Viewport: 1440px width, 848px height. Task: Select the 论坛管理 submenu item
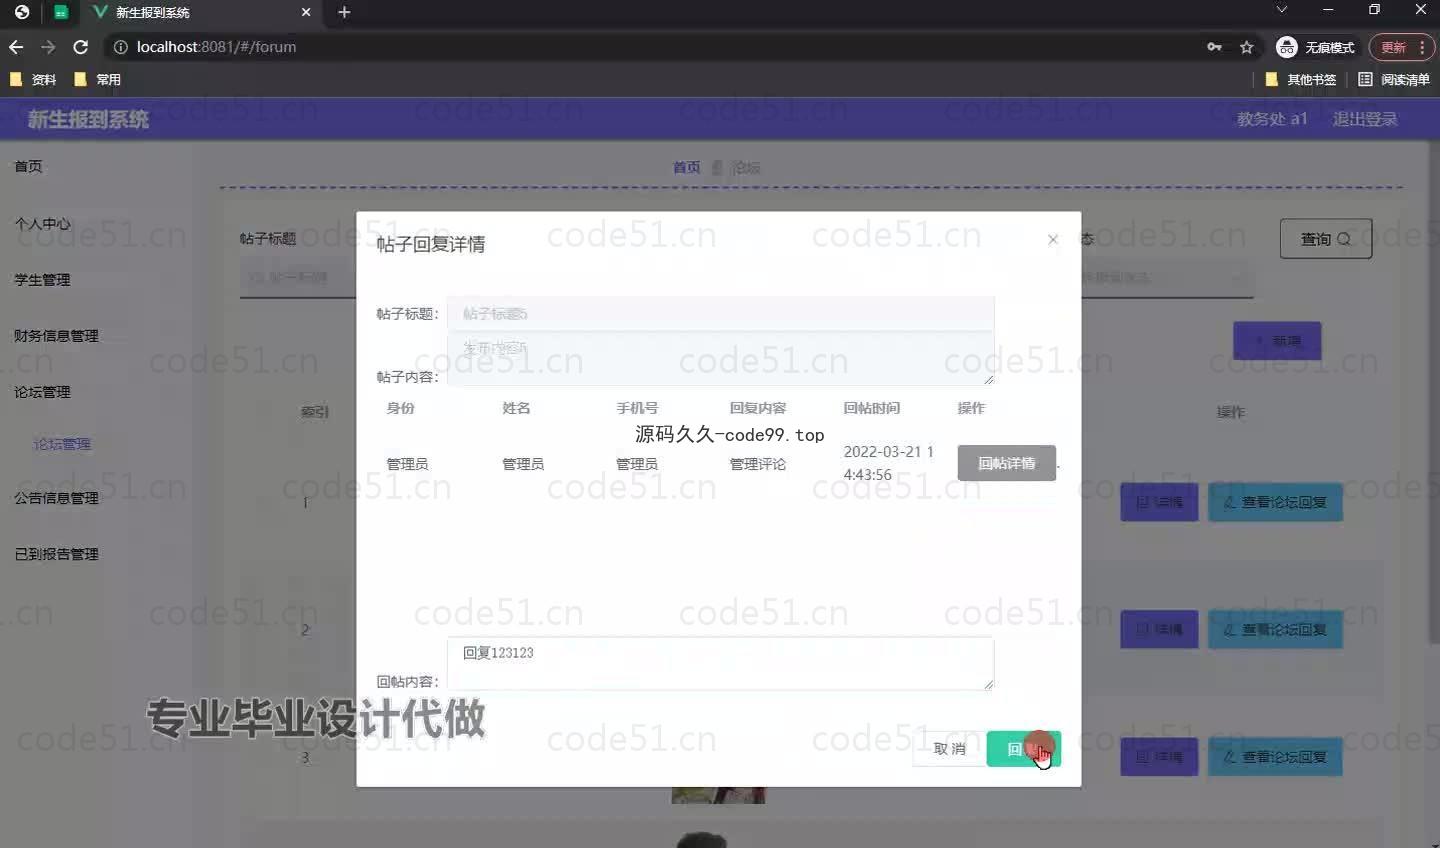click(x=62, y=443)
